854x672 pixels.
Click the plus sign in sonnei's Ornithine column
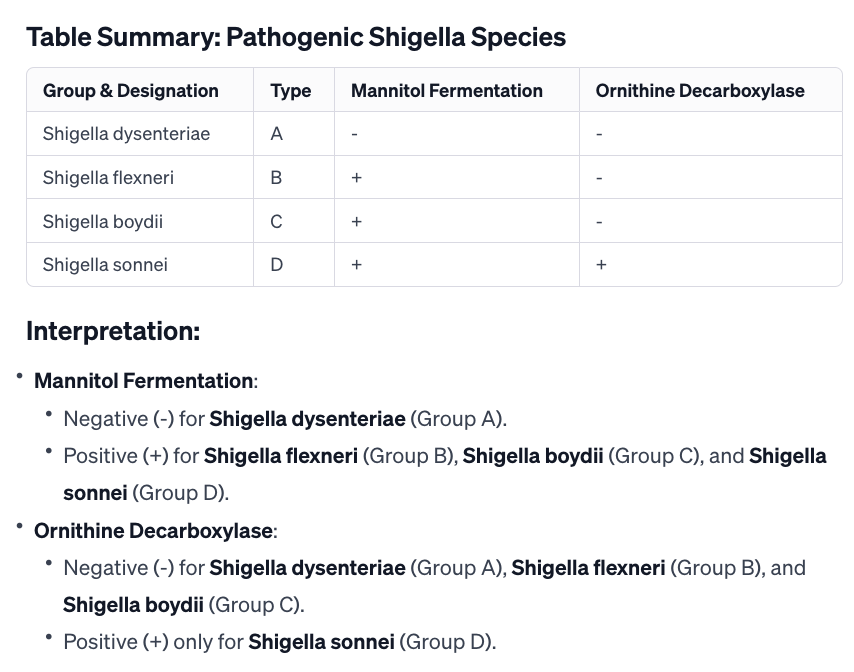[601, 265]
